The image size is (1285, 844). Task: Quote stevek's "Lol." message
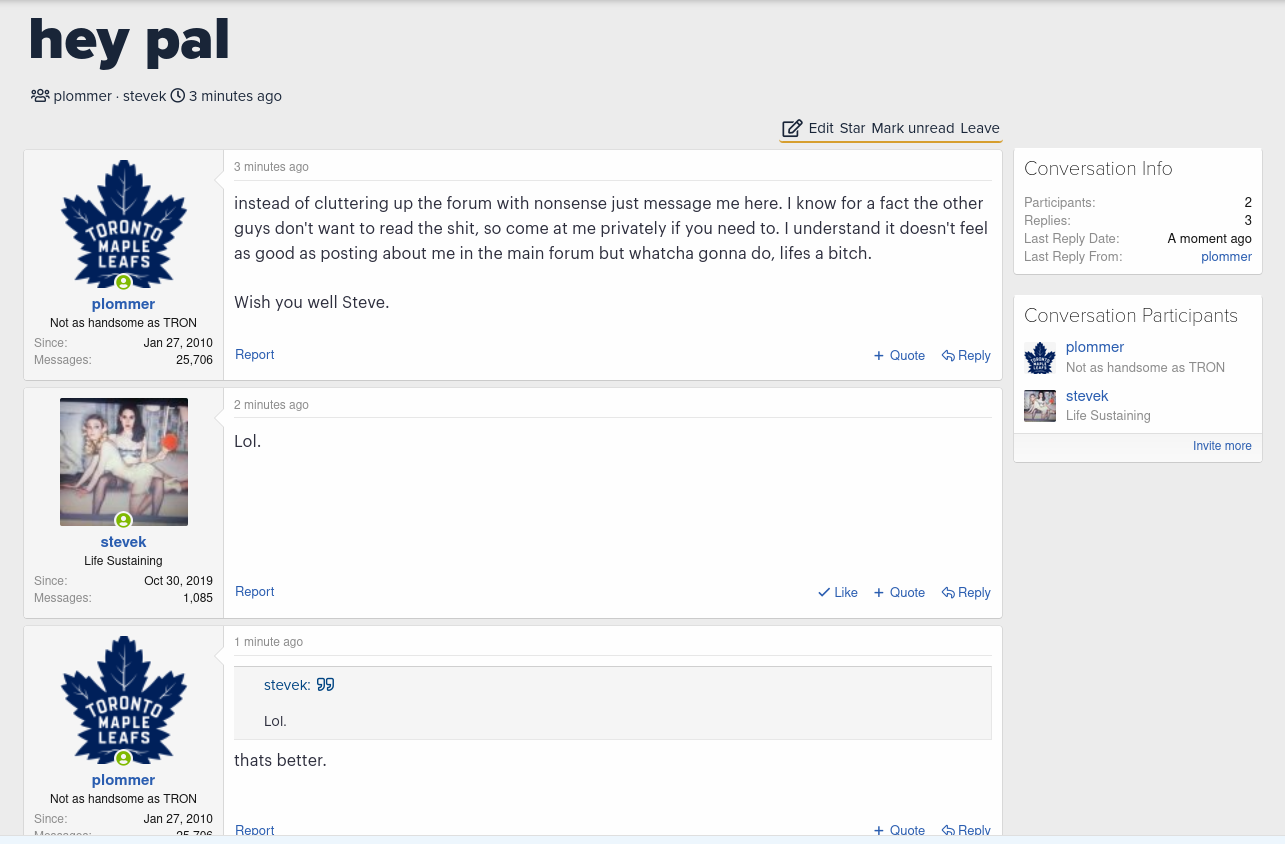(899, 592)
